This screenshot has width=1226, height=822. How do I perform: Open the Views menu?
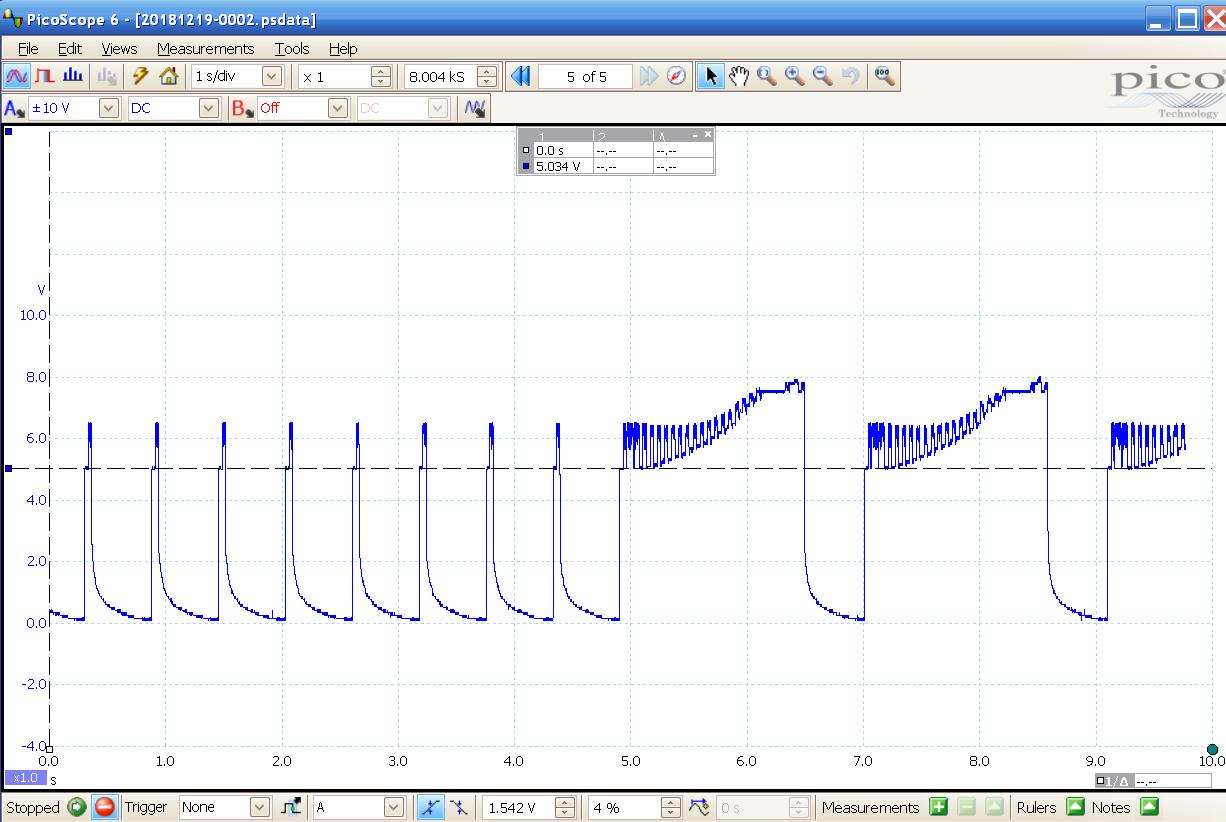tap(119, 48)
